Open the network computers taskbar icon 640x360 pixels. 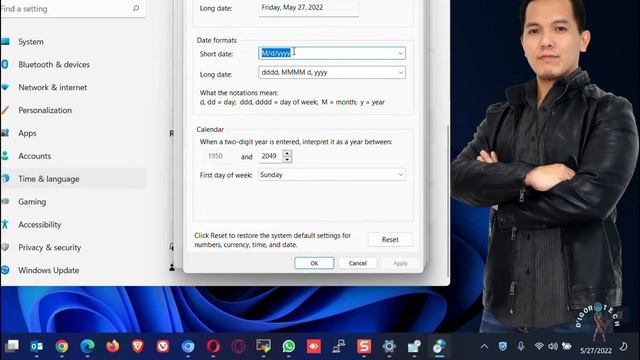339,346
